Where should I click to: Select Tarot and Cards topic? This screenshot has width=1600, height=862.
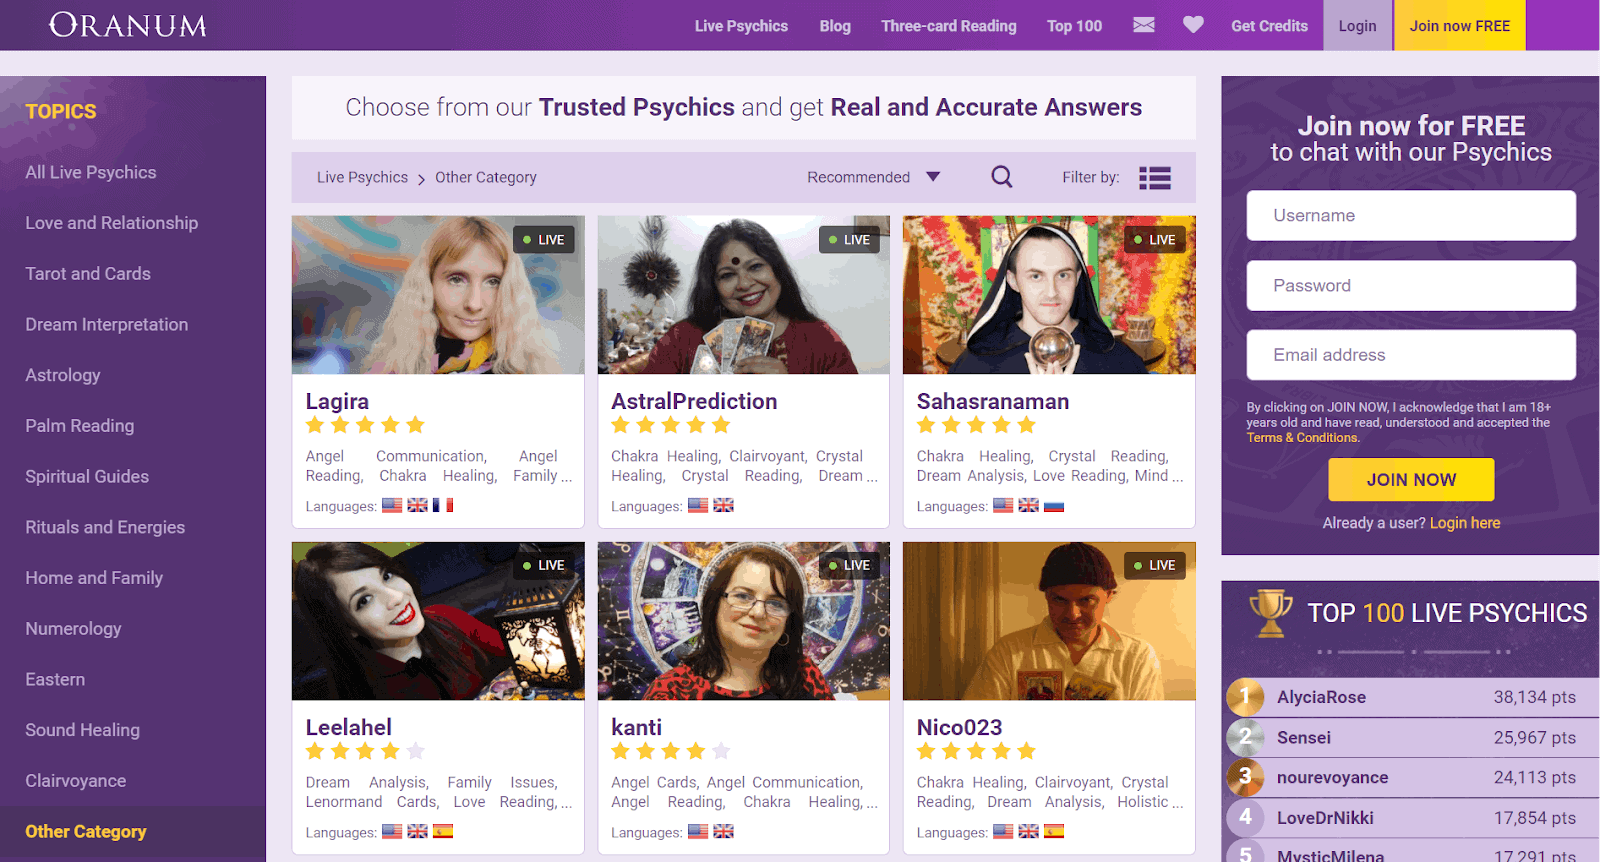coord(88,274)
